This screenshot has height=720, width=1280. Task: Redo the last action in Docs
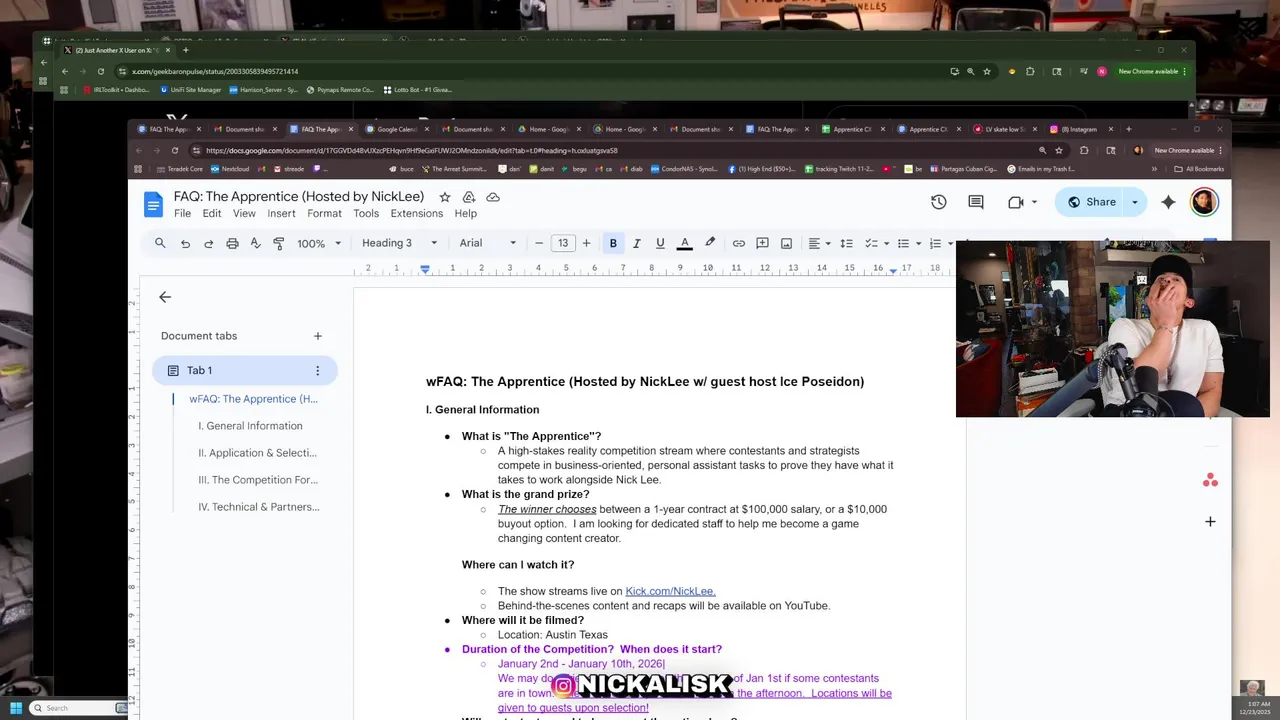(209, 243)
